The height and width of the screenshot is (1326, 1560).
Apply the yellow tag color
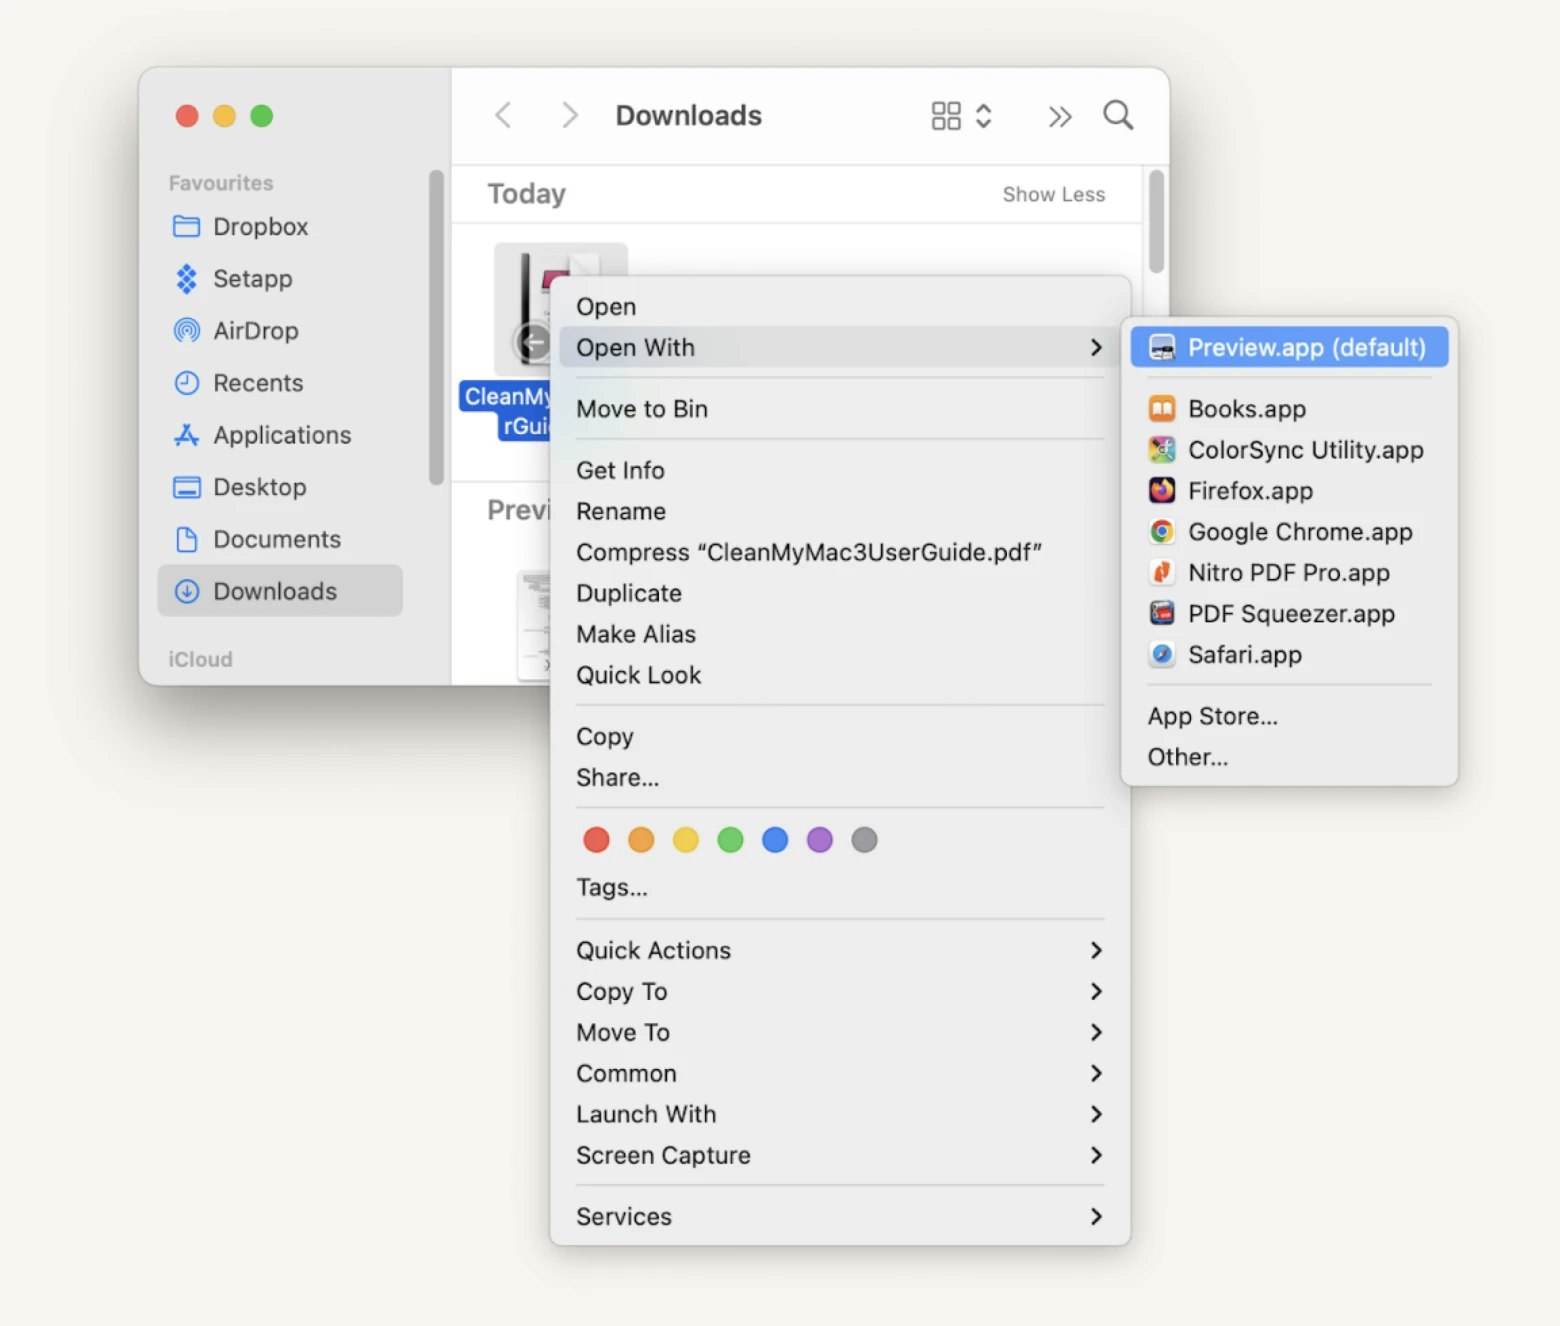click(x=686, y=840)
